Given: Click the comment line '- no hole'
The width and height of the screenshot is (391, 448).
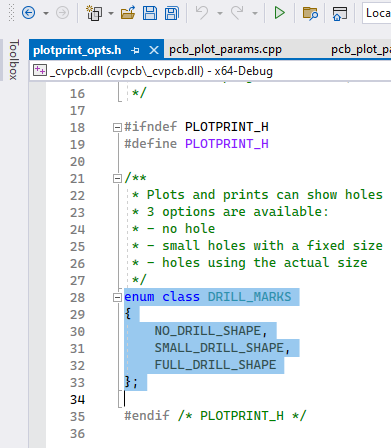Looking at the screenshot, I should (181, 229).
